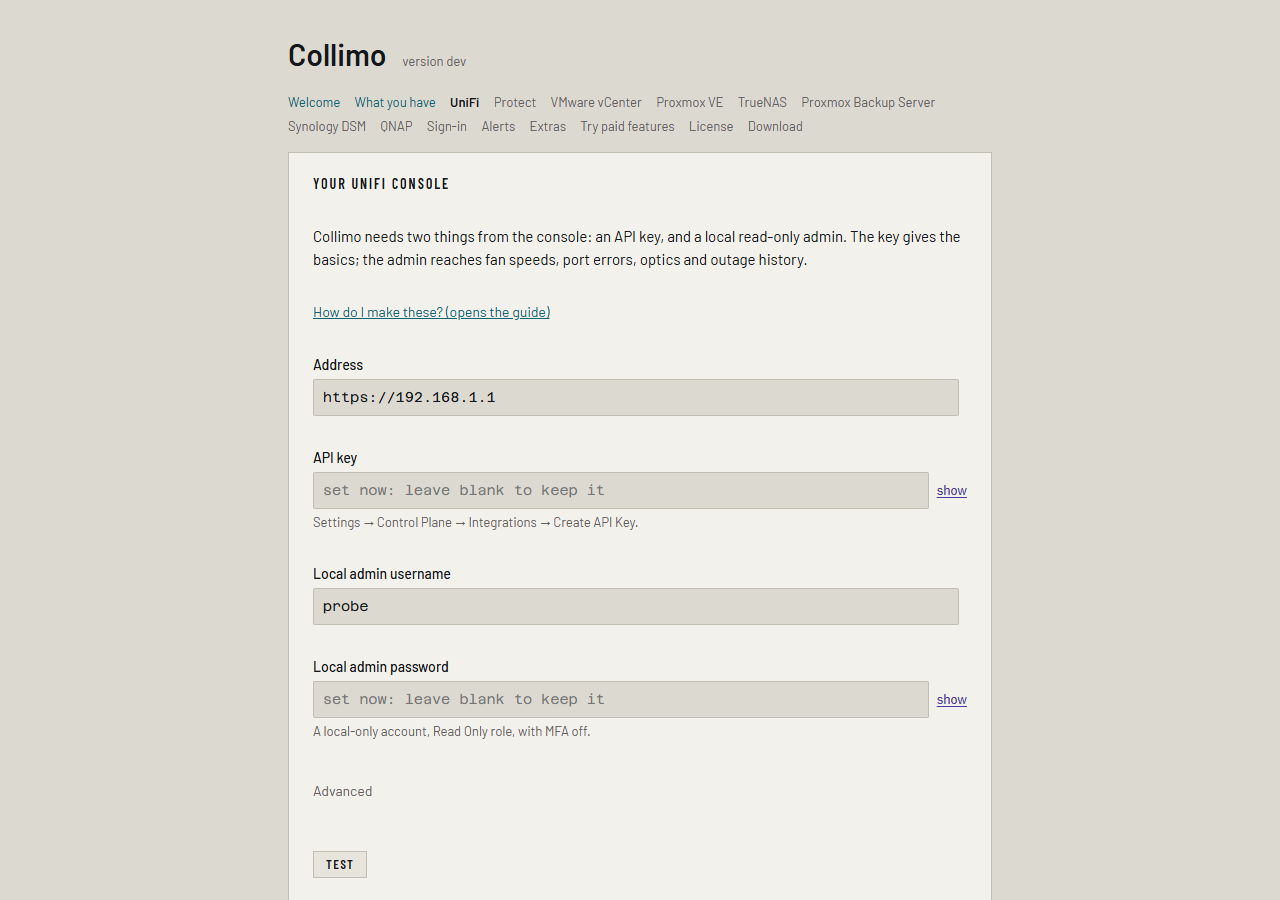Viewport: 1280px width, 900px height.
Task: Switch to the Alerts tab
Action: pyautogui.click(x=498, y=126)
